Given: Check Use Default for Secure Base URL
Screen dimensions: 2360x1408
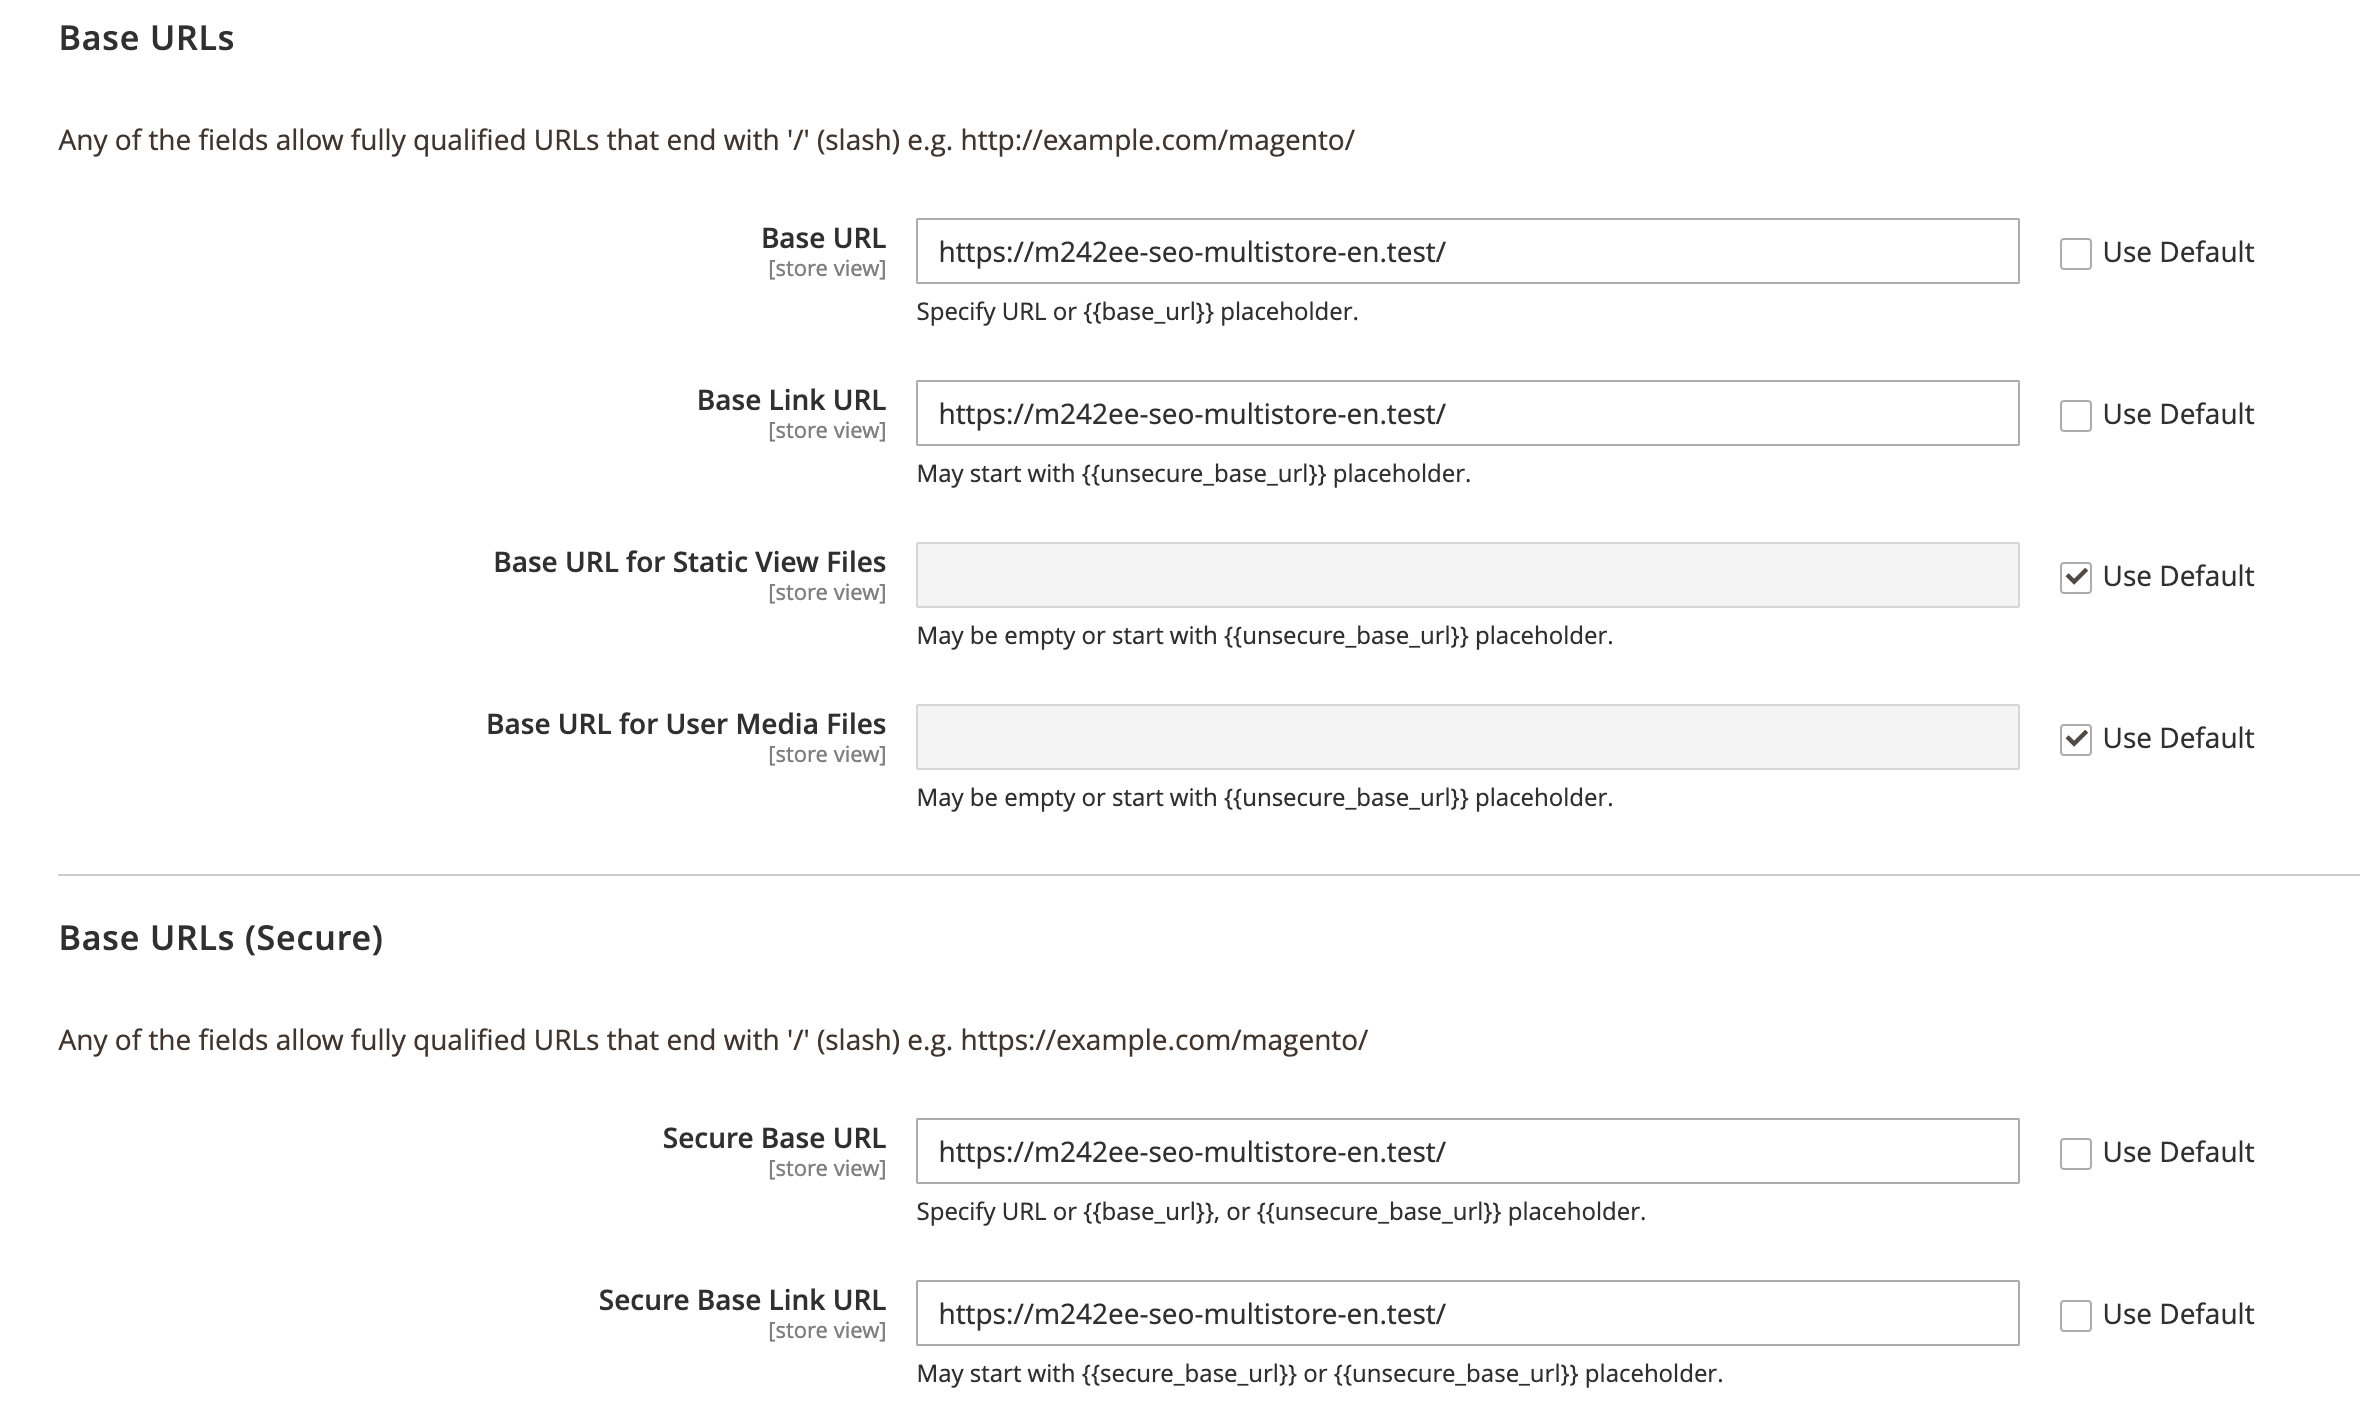Looking at the screenshot, I should pyautogui.click(x=2075, y=1153).
